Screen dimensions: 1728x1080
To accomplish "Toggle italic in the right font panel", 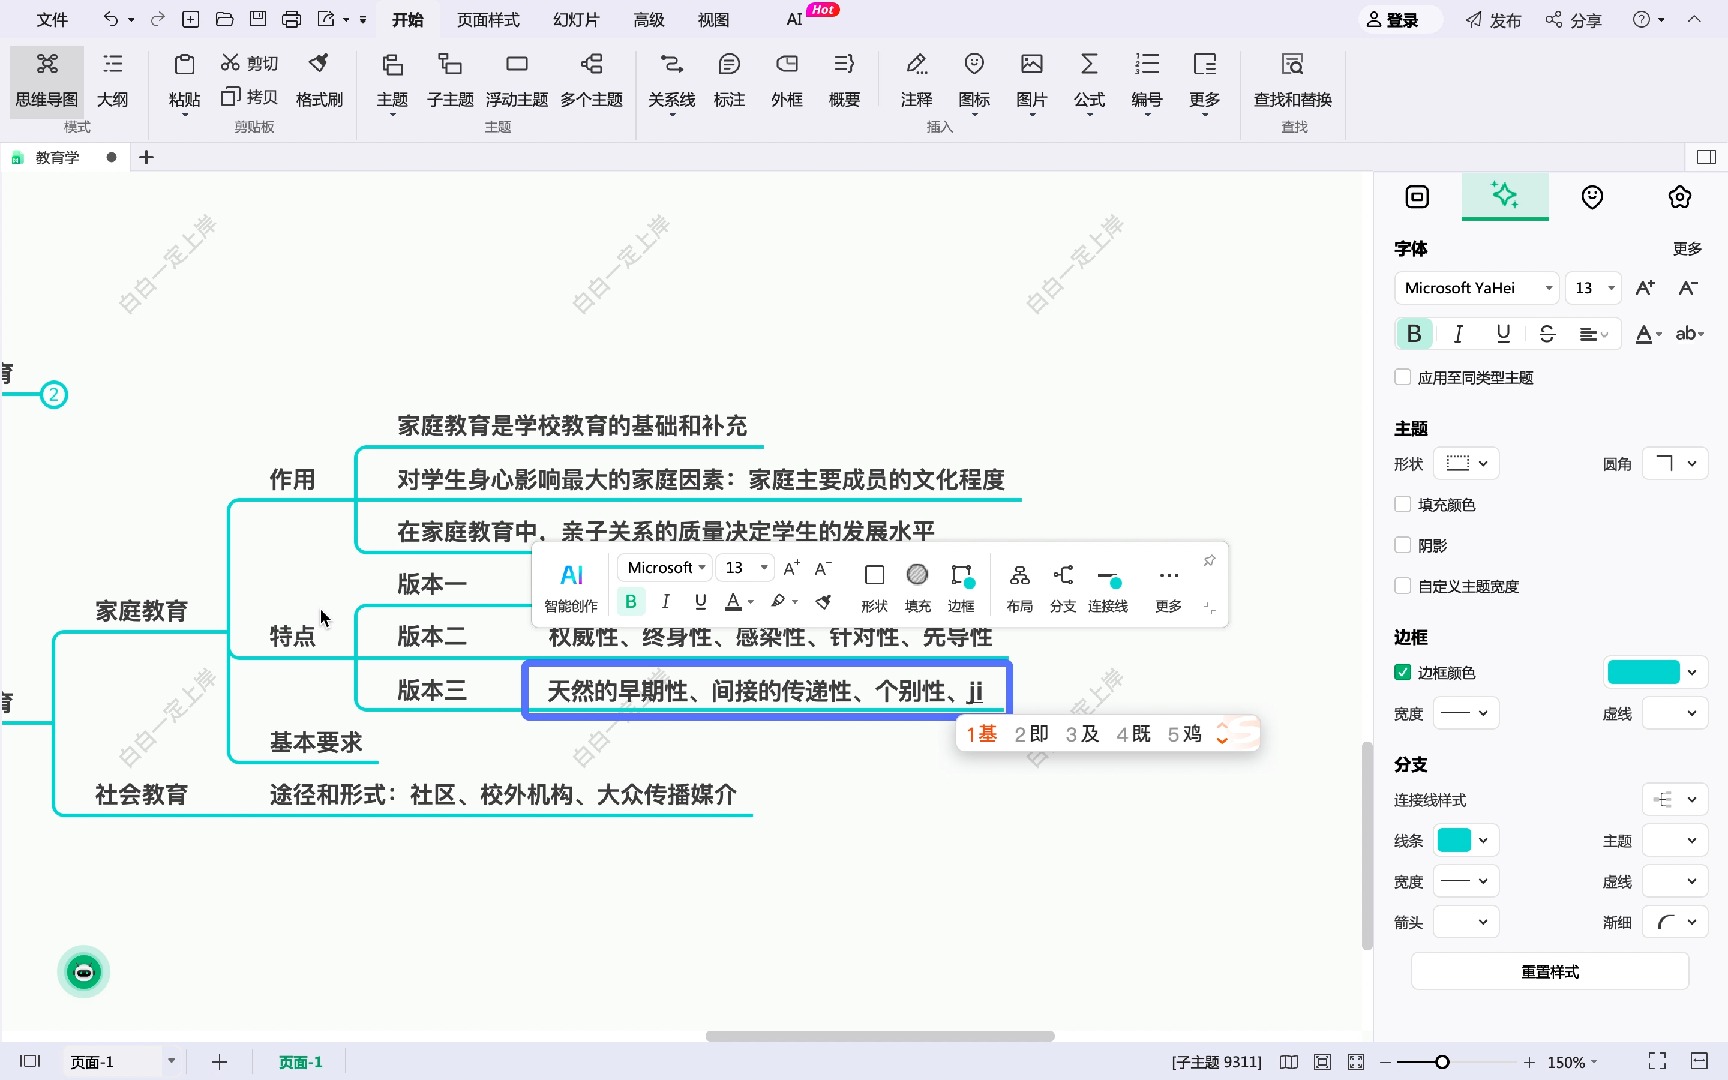I will tap(1458, 334).
